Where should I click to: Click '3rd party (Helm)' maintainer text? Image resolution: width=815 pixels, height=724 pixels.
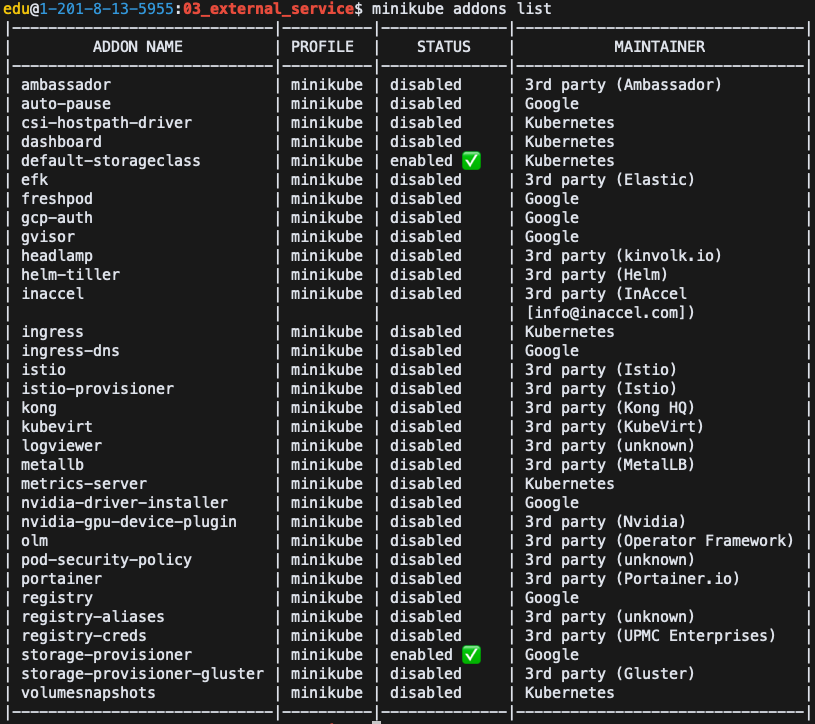[x=596, y=274]
